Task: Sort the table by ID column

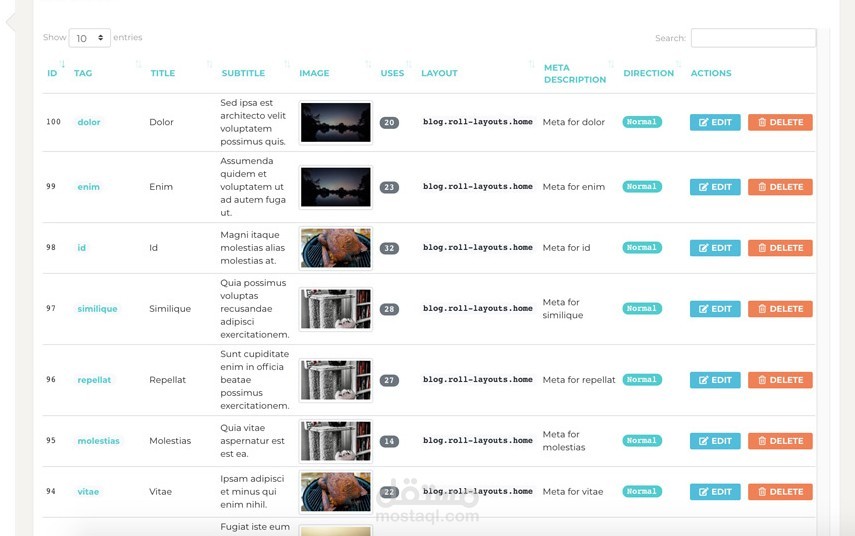Action: [x=52, y=73]
